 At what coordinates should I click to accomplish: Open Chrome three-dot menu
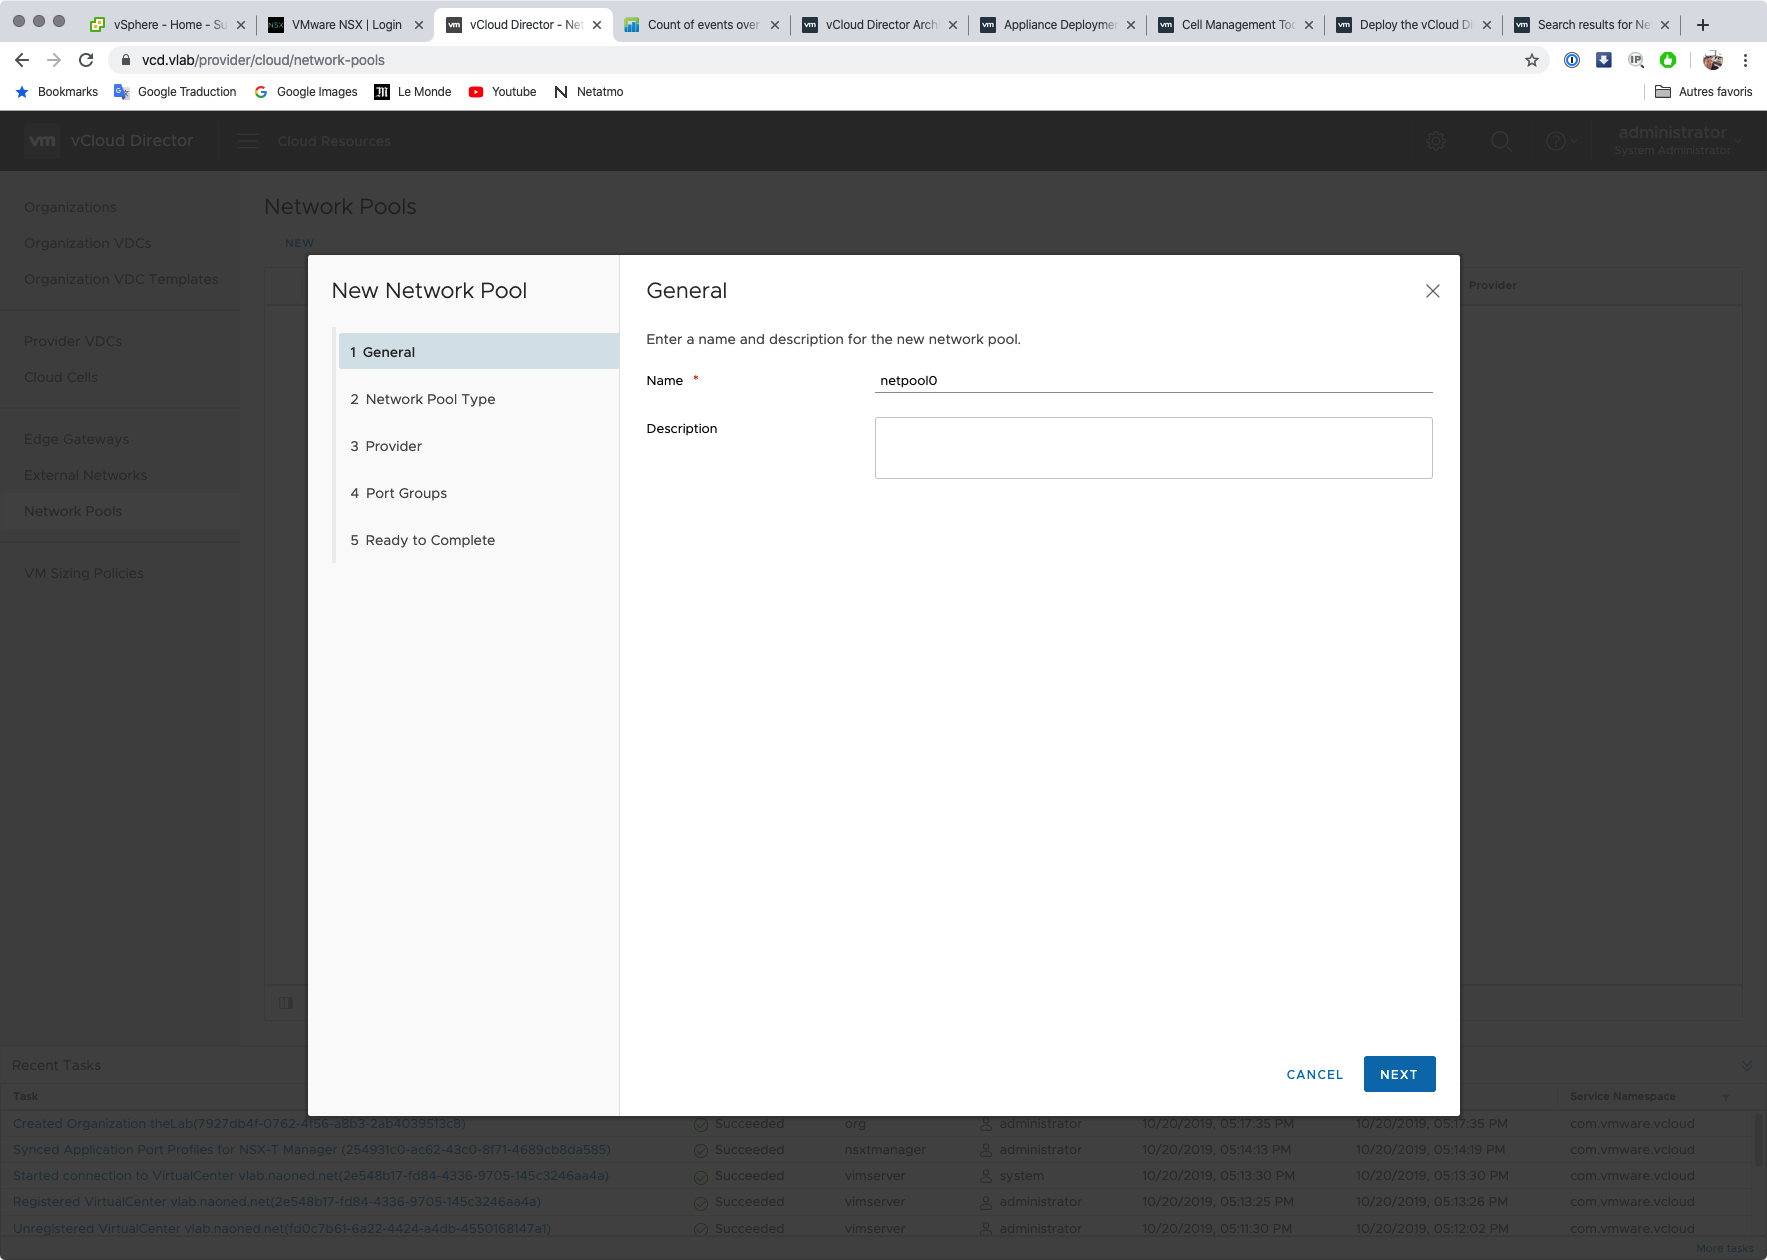[x=1745, y=60]
